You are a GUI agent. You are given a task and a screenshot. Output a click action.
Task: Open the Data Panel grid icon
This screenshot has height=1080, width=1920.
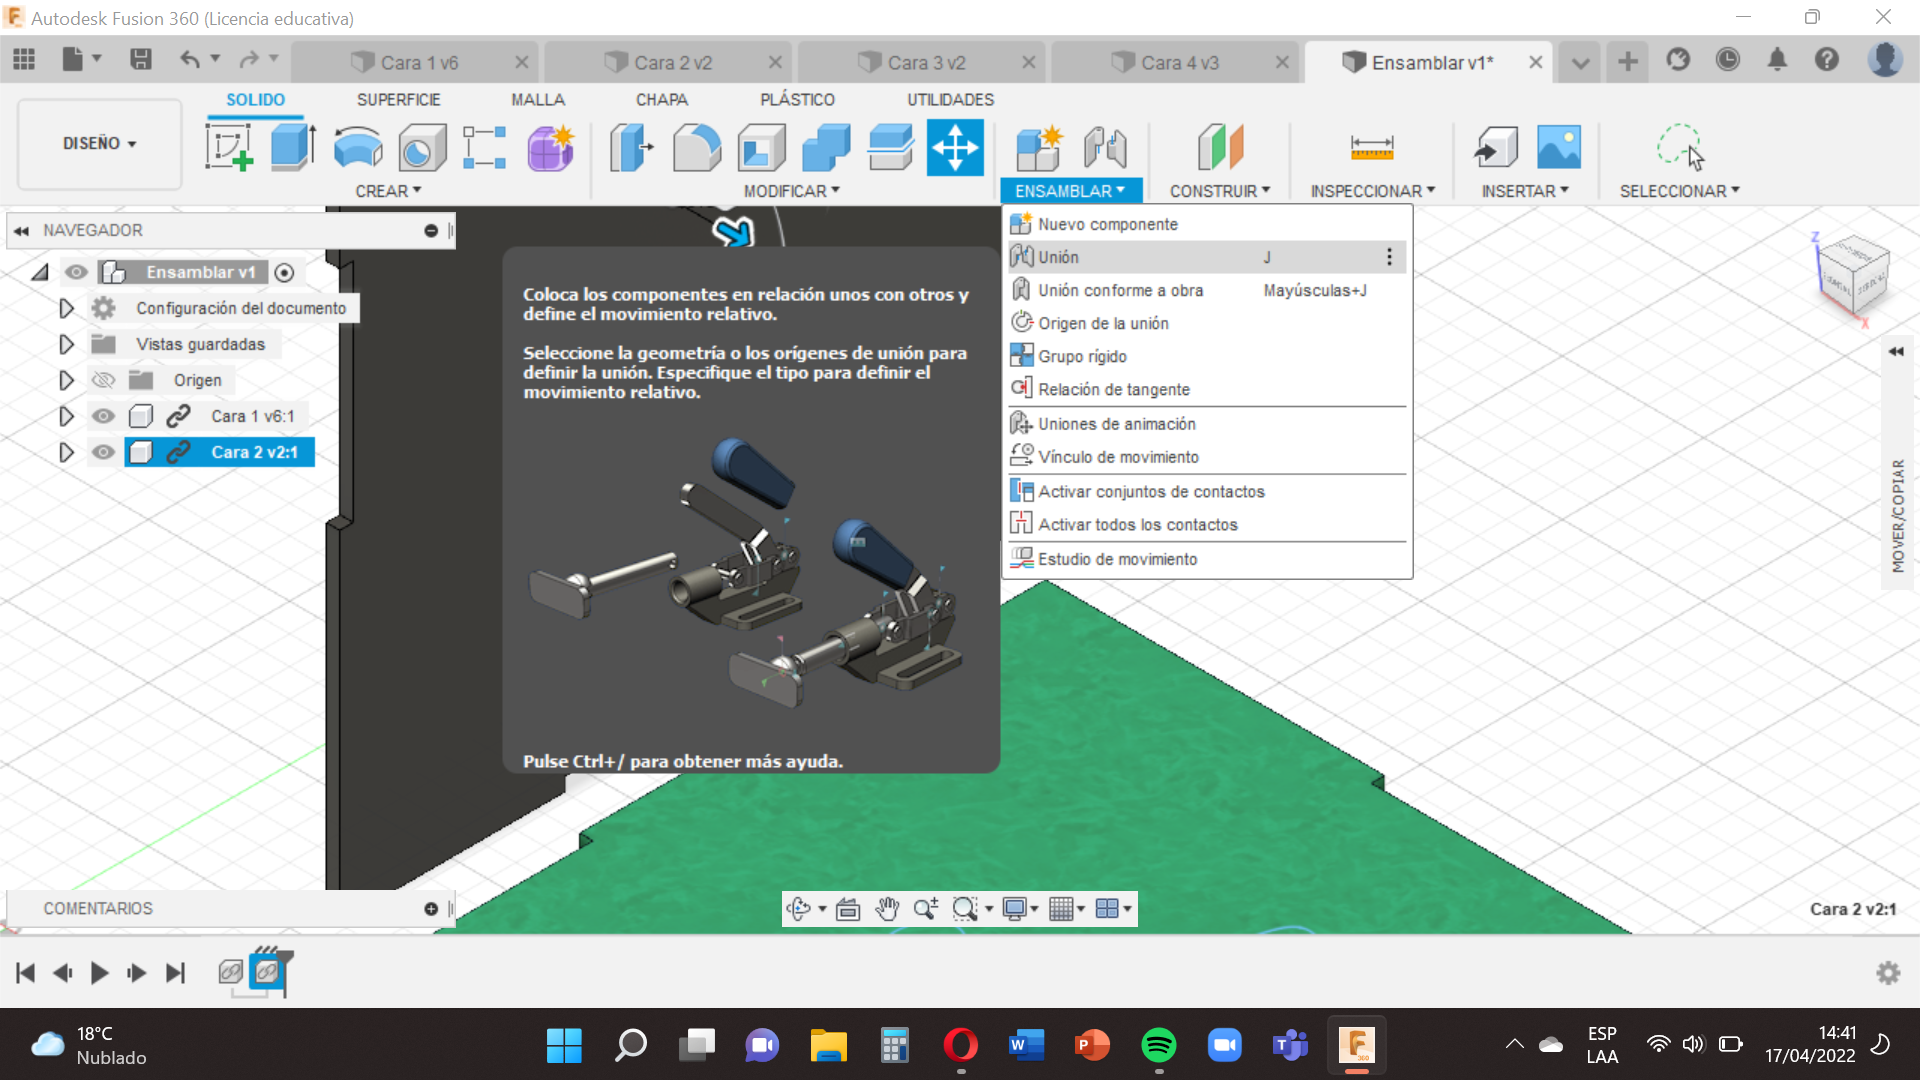click(24, 60)
